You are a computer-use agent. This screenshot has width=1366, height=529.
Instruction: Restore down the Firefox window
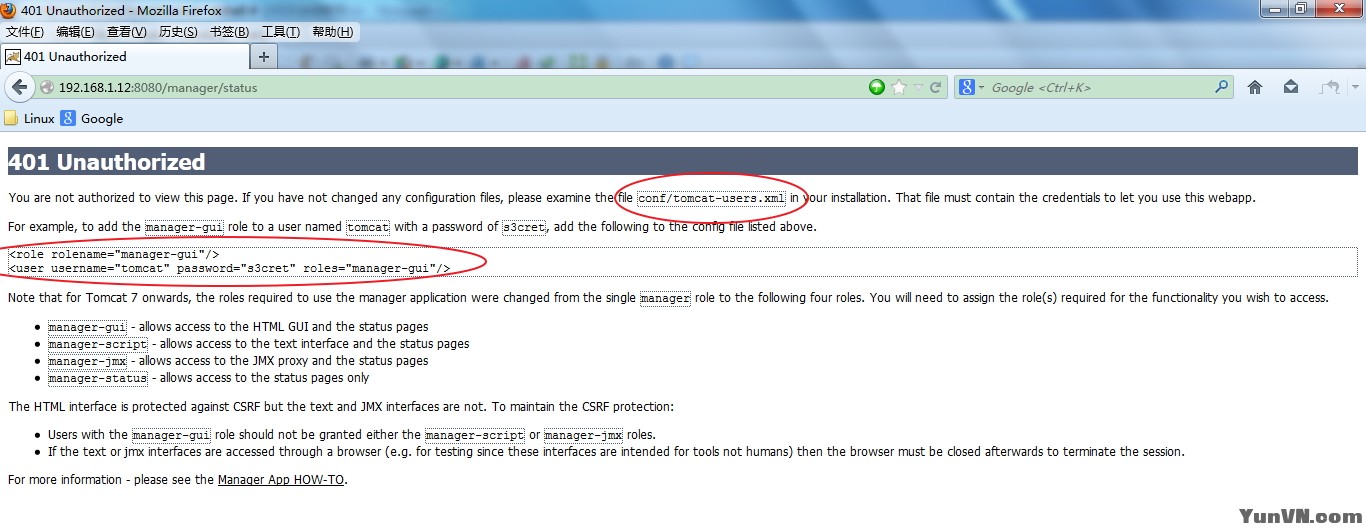coord(1301,9)
